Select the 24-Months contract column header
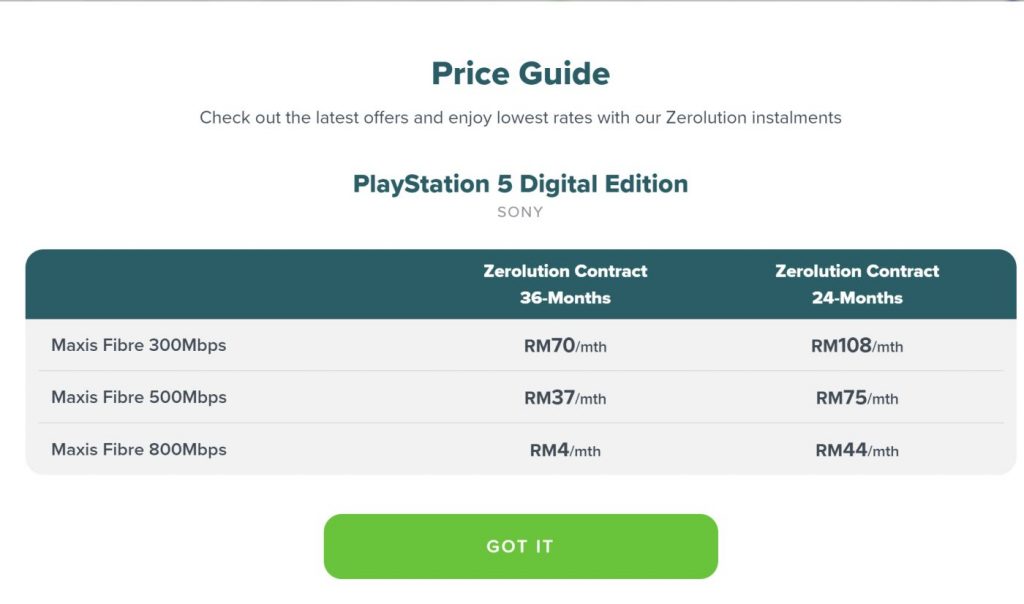 click(857, 284)
